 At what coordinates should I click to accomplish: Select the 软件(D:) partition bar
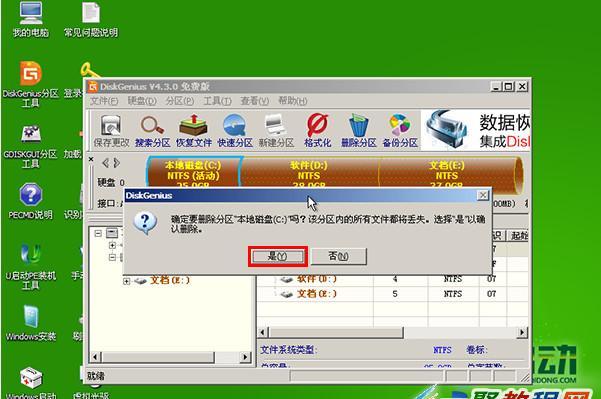(x=309, y=172)
